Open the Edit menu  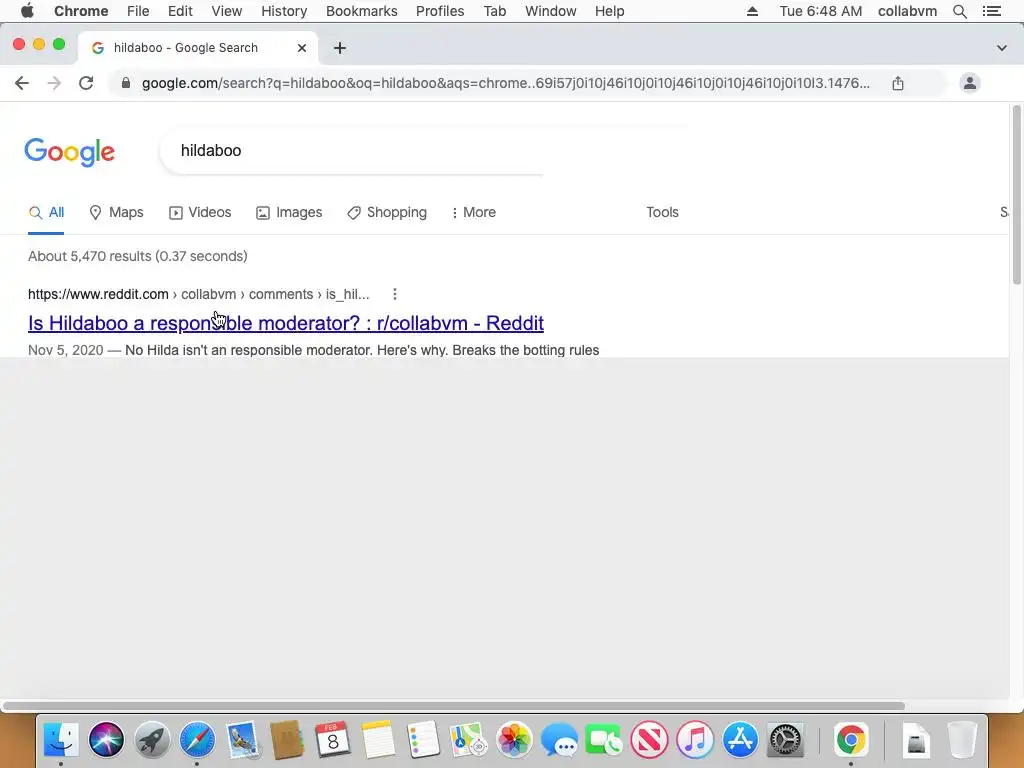(180, 11)
